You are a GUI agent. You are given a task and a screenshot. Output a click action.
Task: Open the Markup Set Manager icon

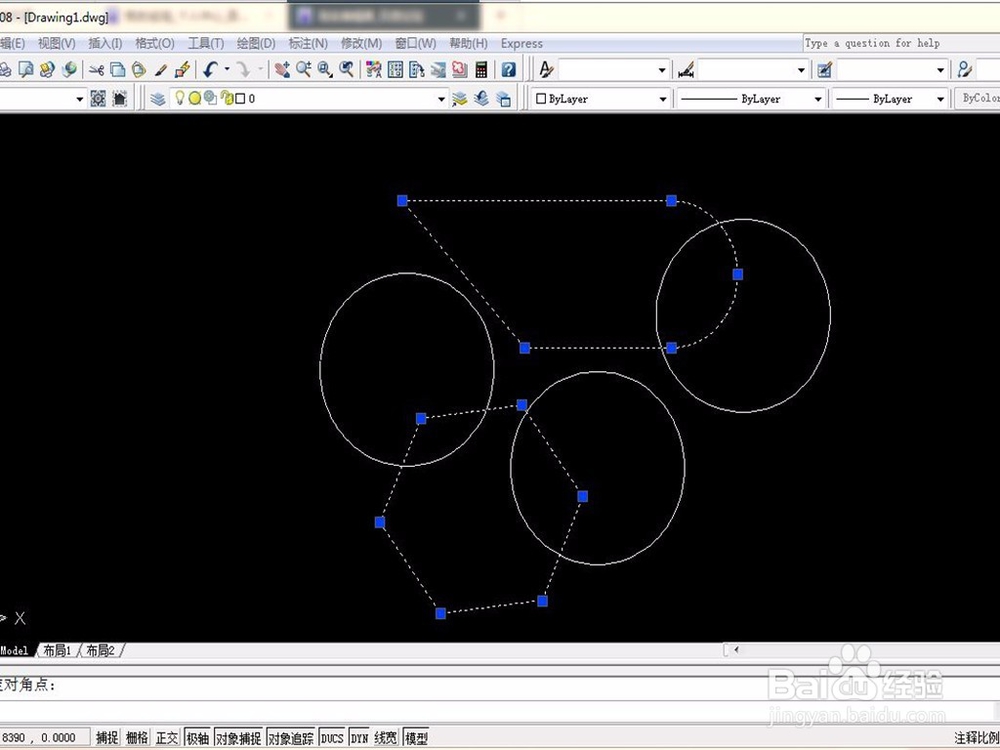459,69
